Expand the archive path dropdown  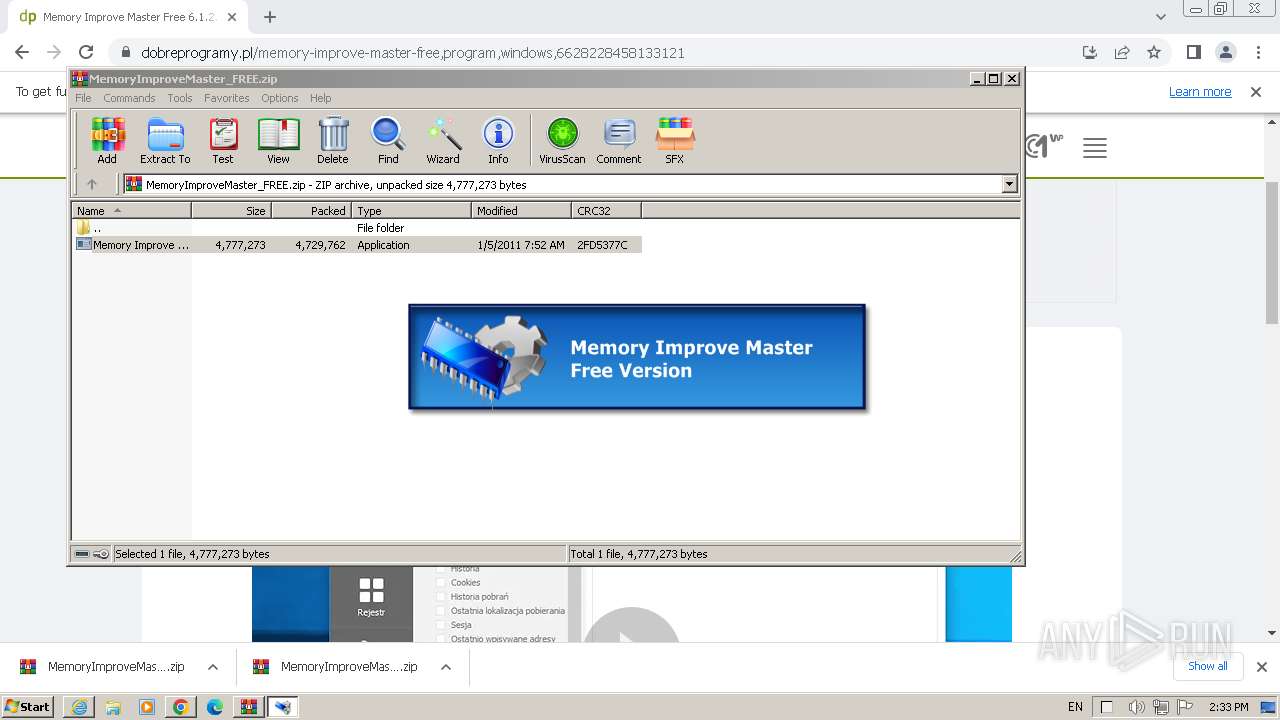tap(1009, 184)
